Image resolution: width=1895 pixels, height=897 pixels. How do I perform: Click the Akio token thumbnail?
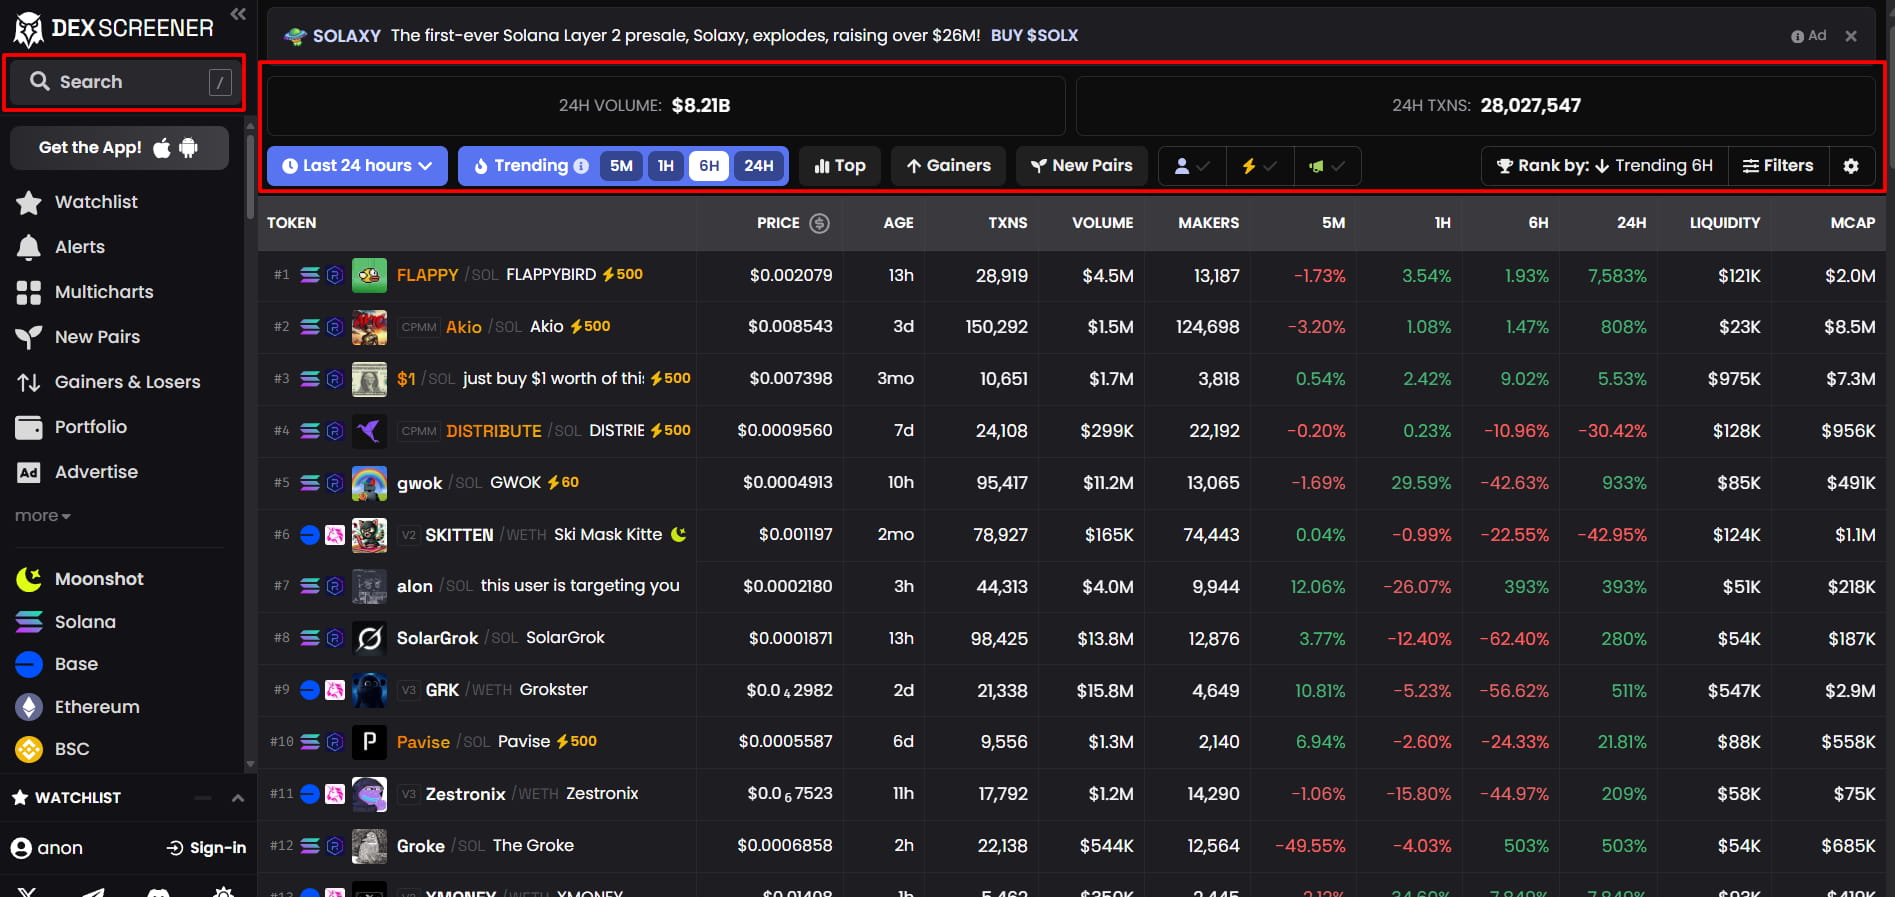pyautogui.click(x=369, y=327)
